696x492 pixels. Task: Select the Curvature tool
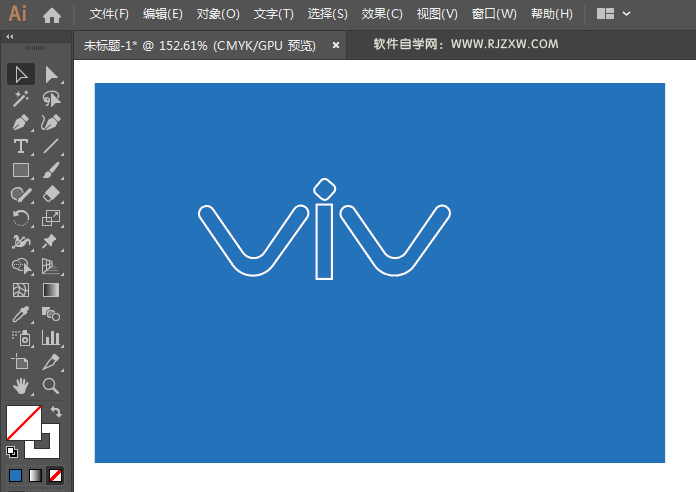tap(51, 123)
